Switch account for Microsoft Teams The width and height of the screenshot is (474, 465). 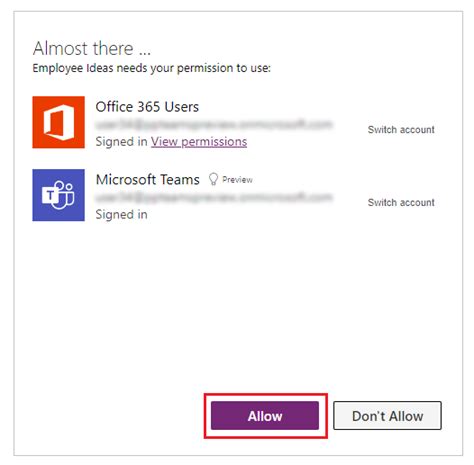coord(401,202)
